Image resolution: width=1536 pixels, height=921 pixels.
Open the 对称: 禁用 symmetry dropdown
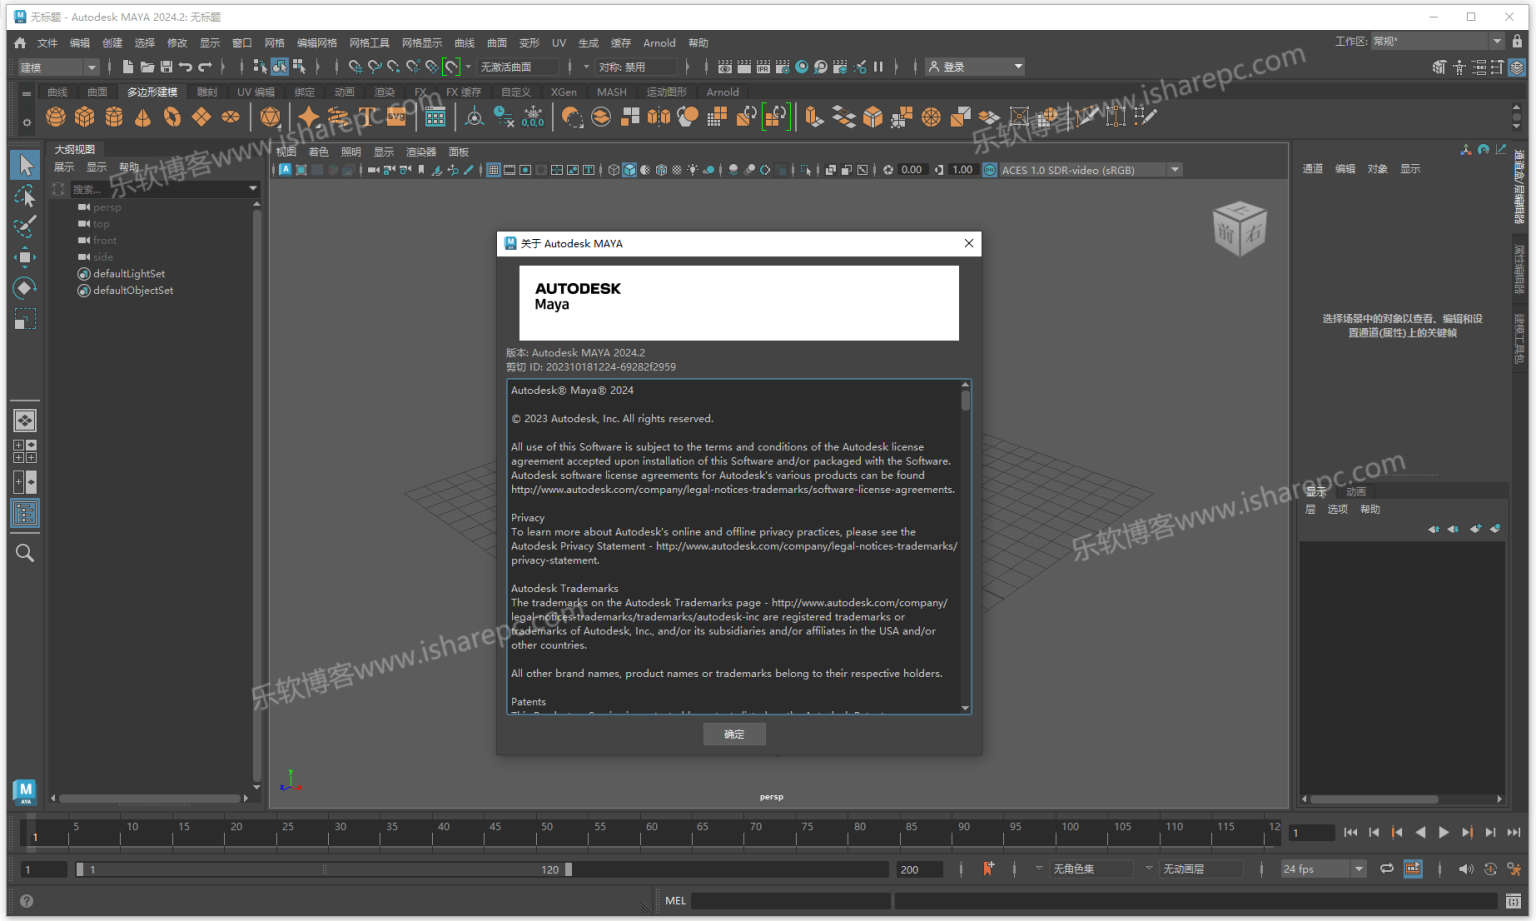(636, 67)
